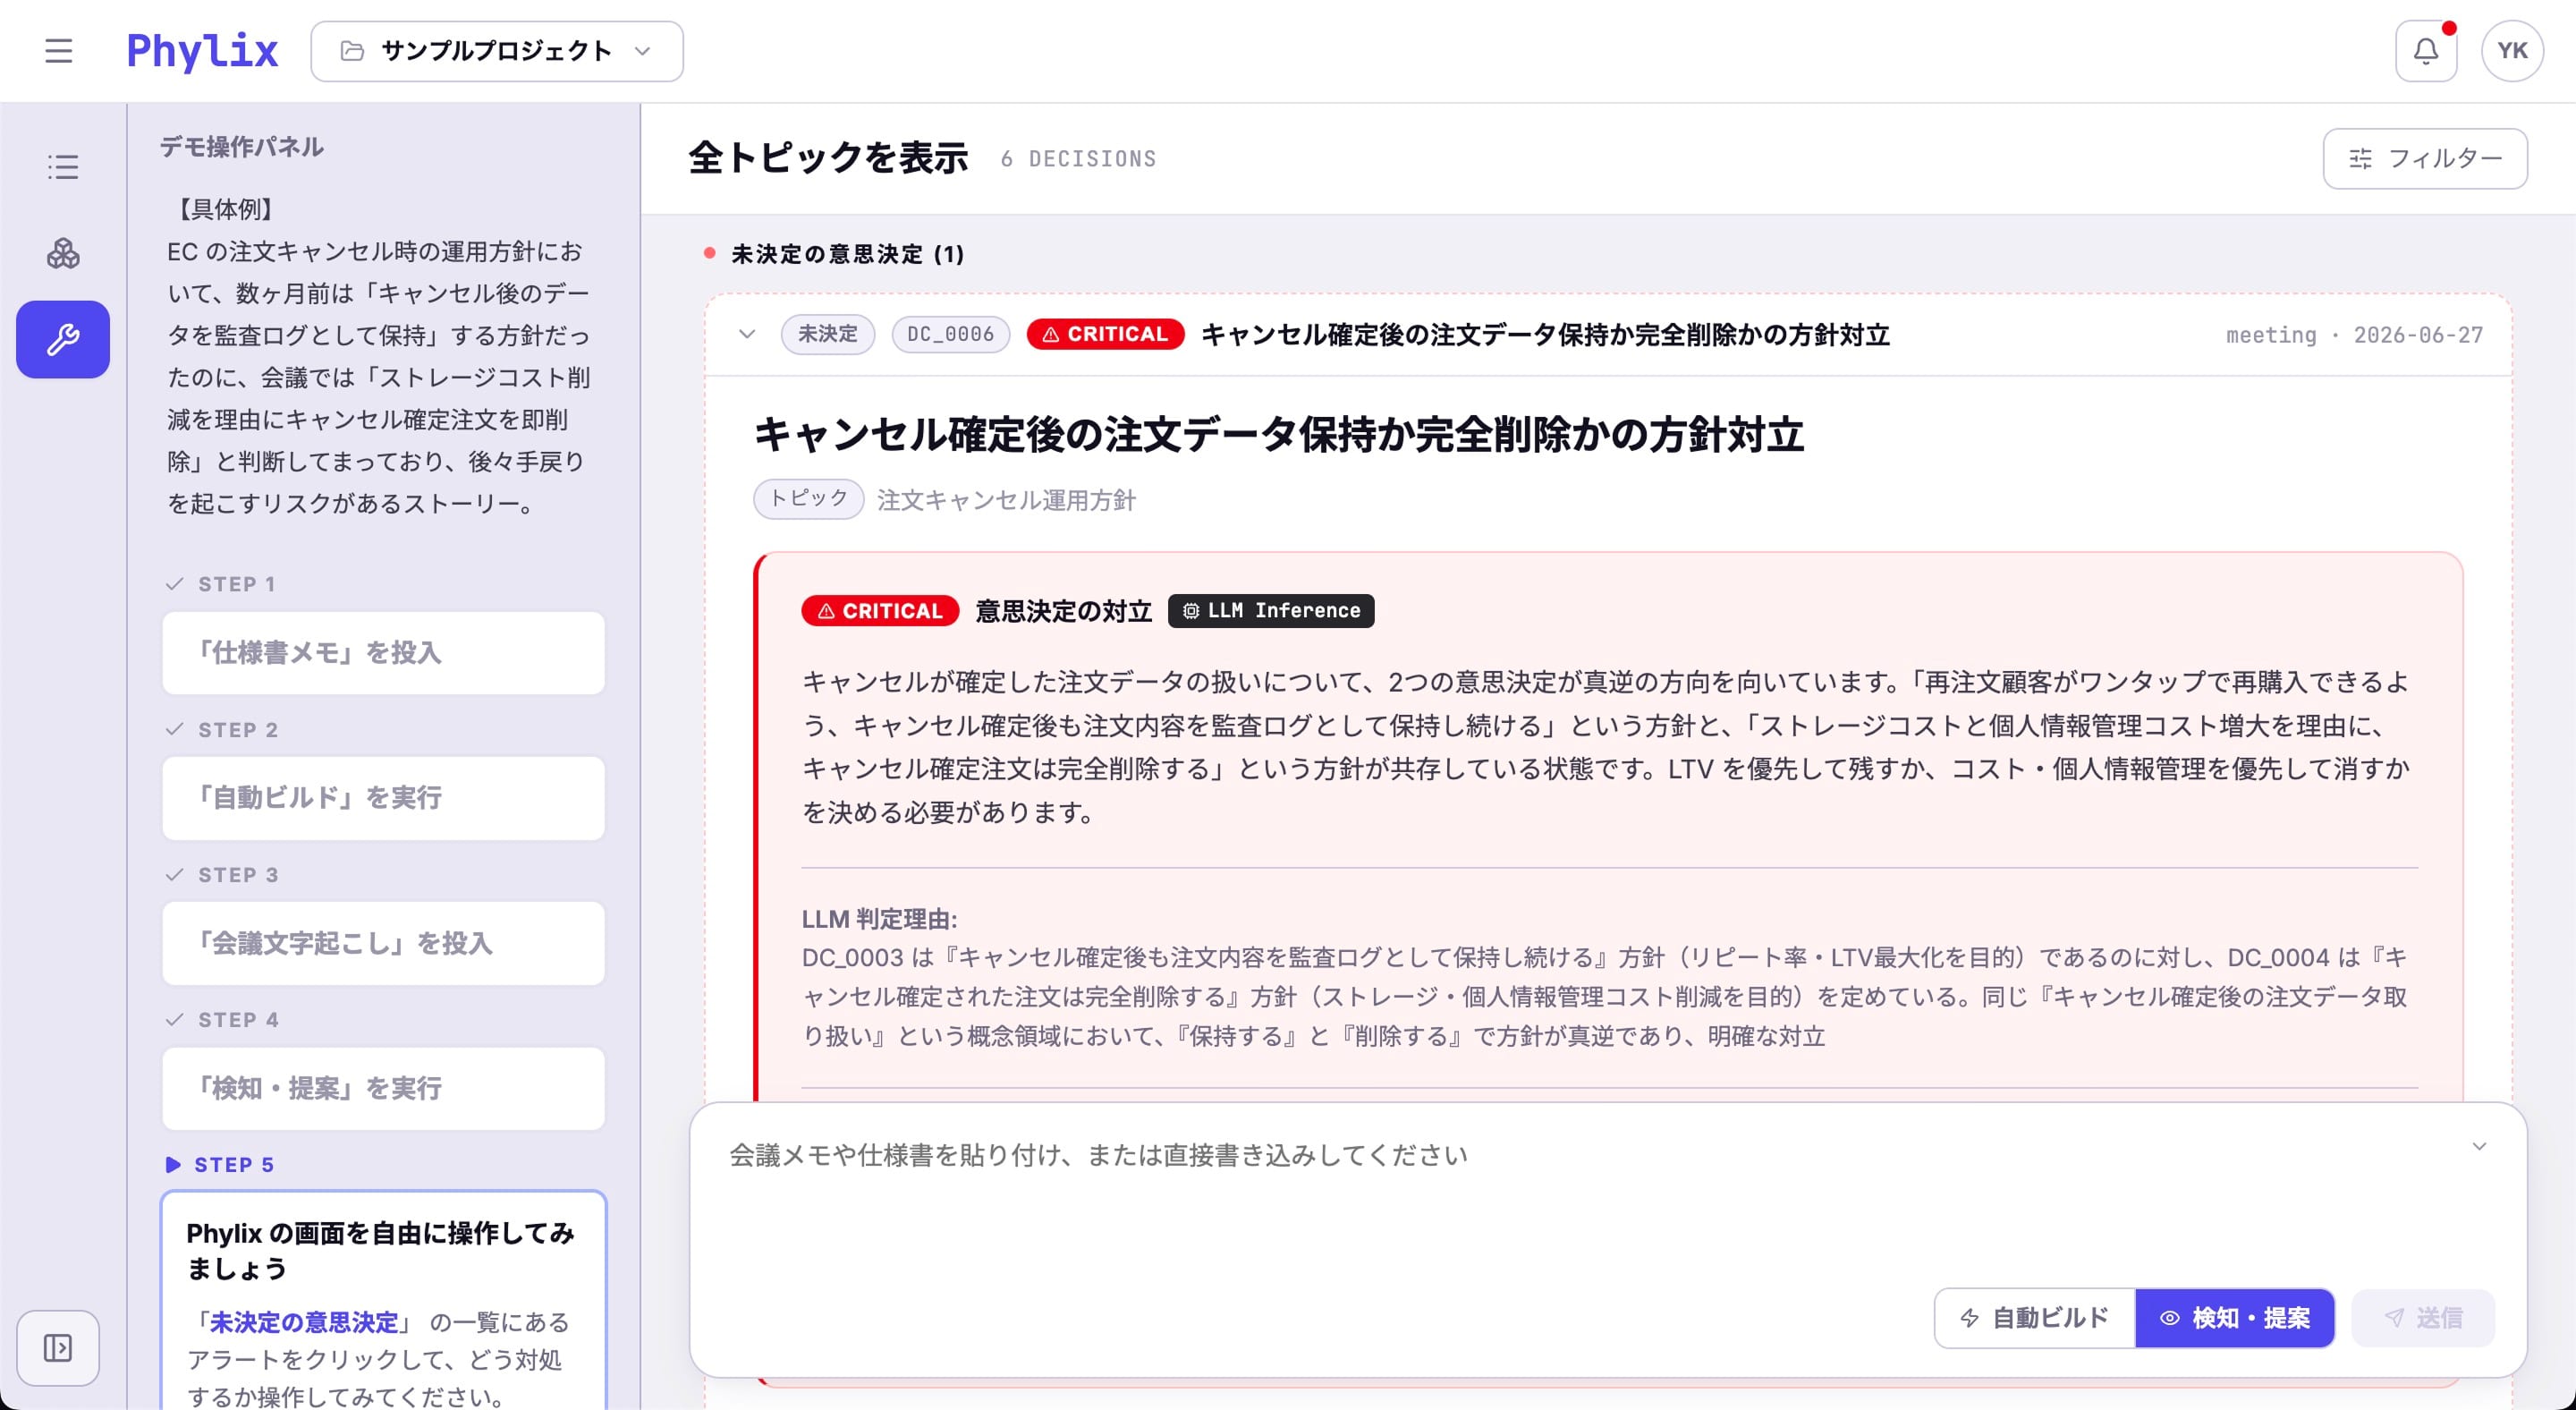The image size is (2576, 1410).
Task: Click the STEP 4 checkmark label
Action: point(221,1019)
